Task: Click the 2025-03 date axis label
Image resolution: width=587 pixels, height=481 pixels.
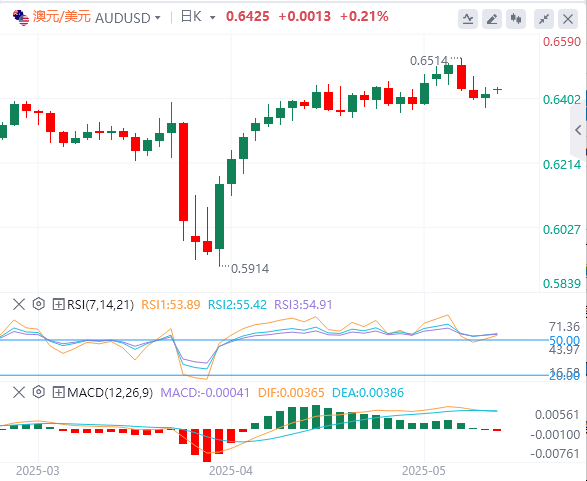Action: tap(37, 471)
